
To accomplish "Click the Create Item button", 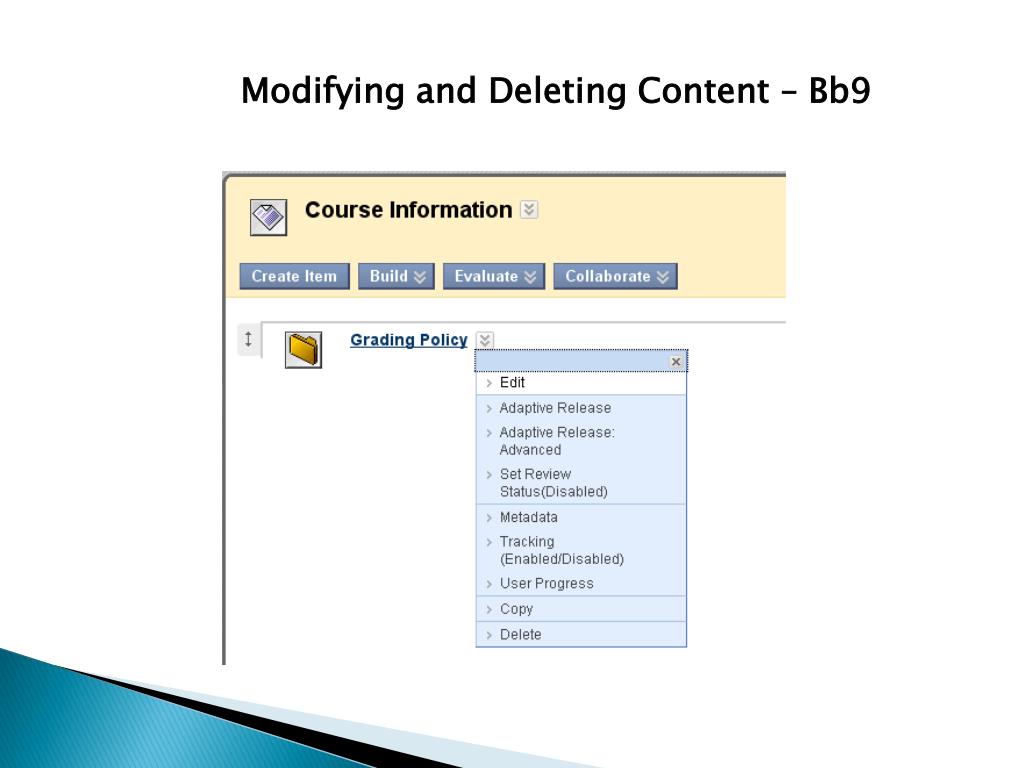I will (x=295, y=276).
